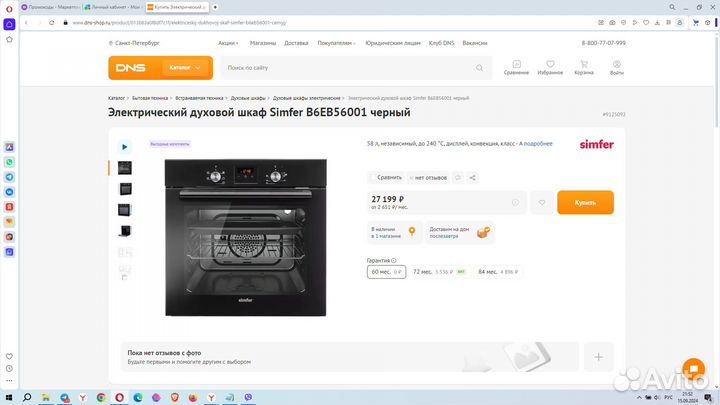Select 84 мес. warranty option
The width and height of the screenshot is (720, 405).
click(498, 272)
